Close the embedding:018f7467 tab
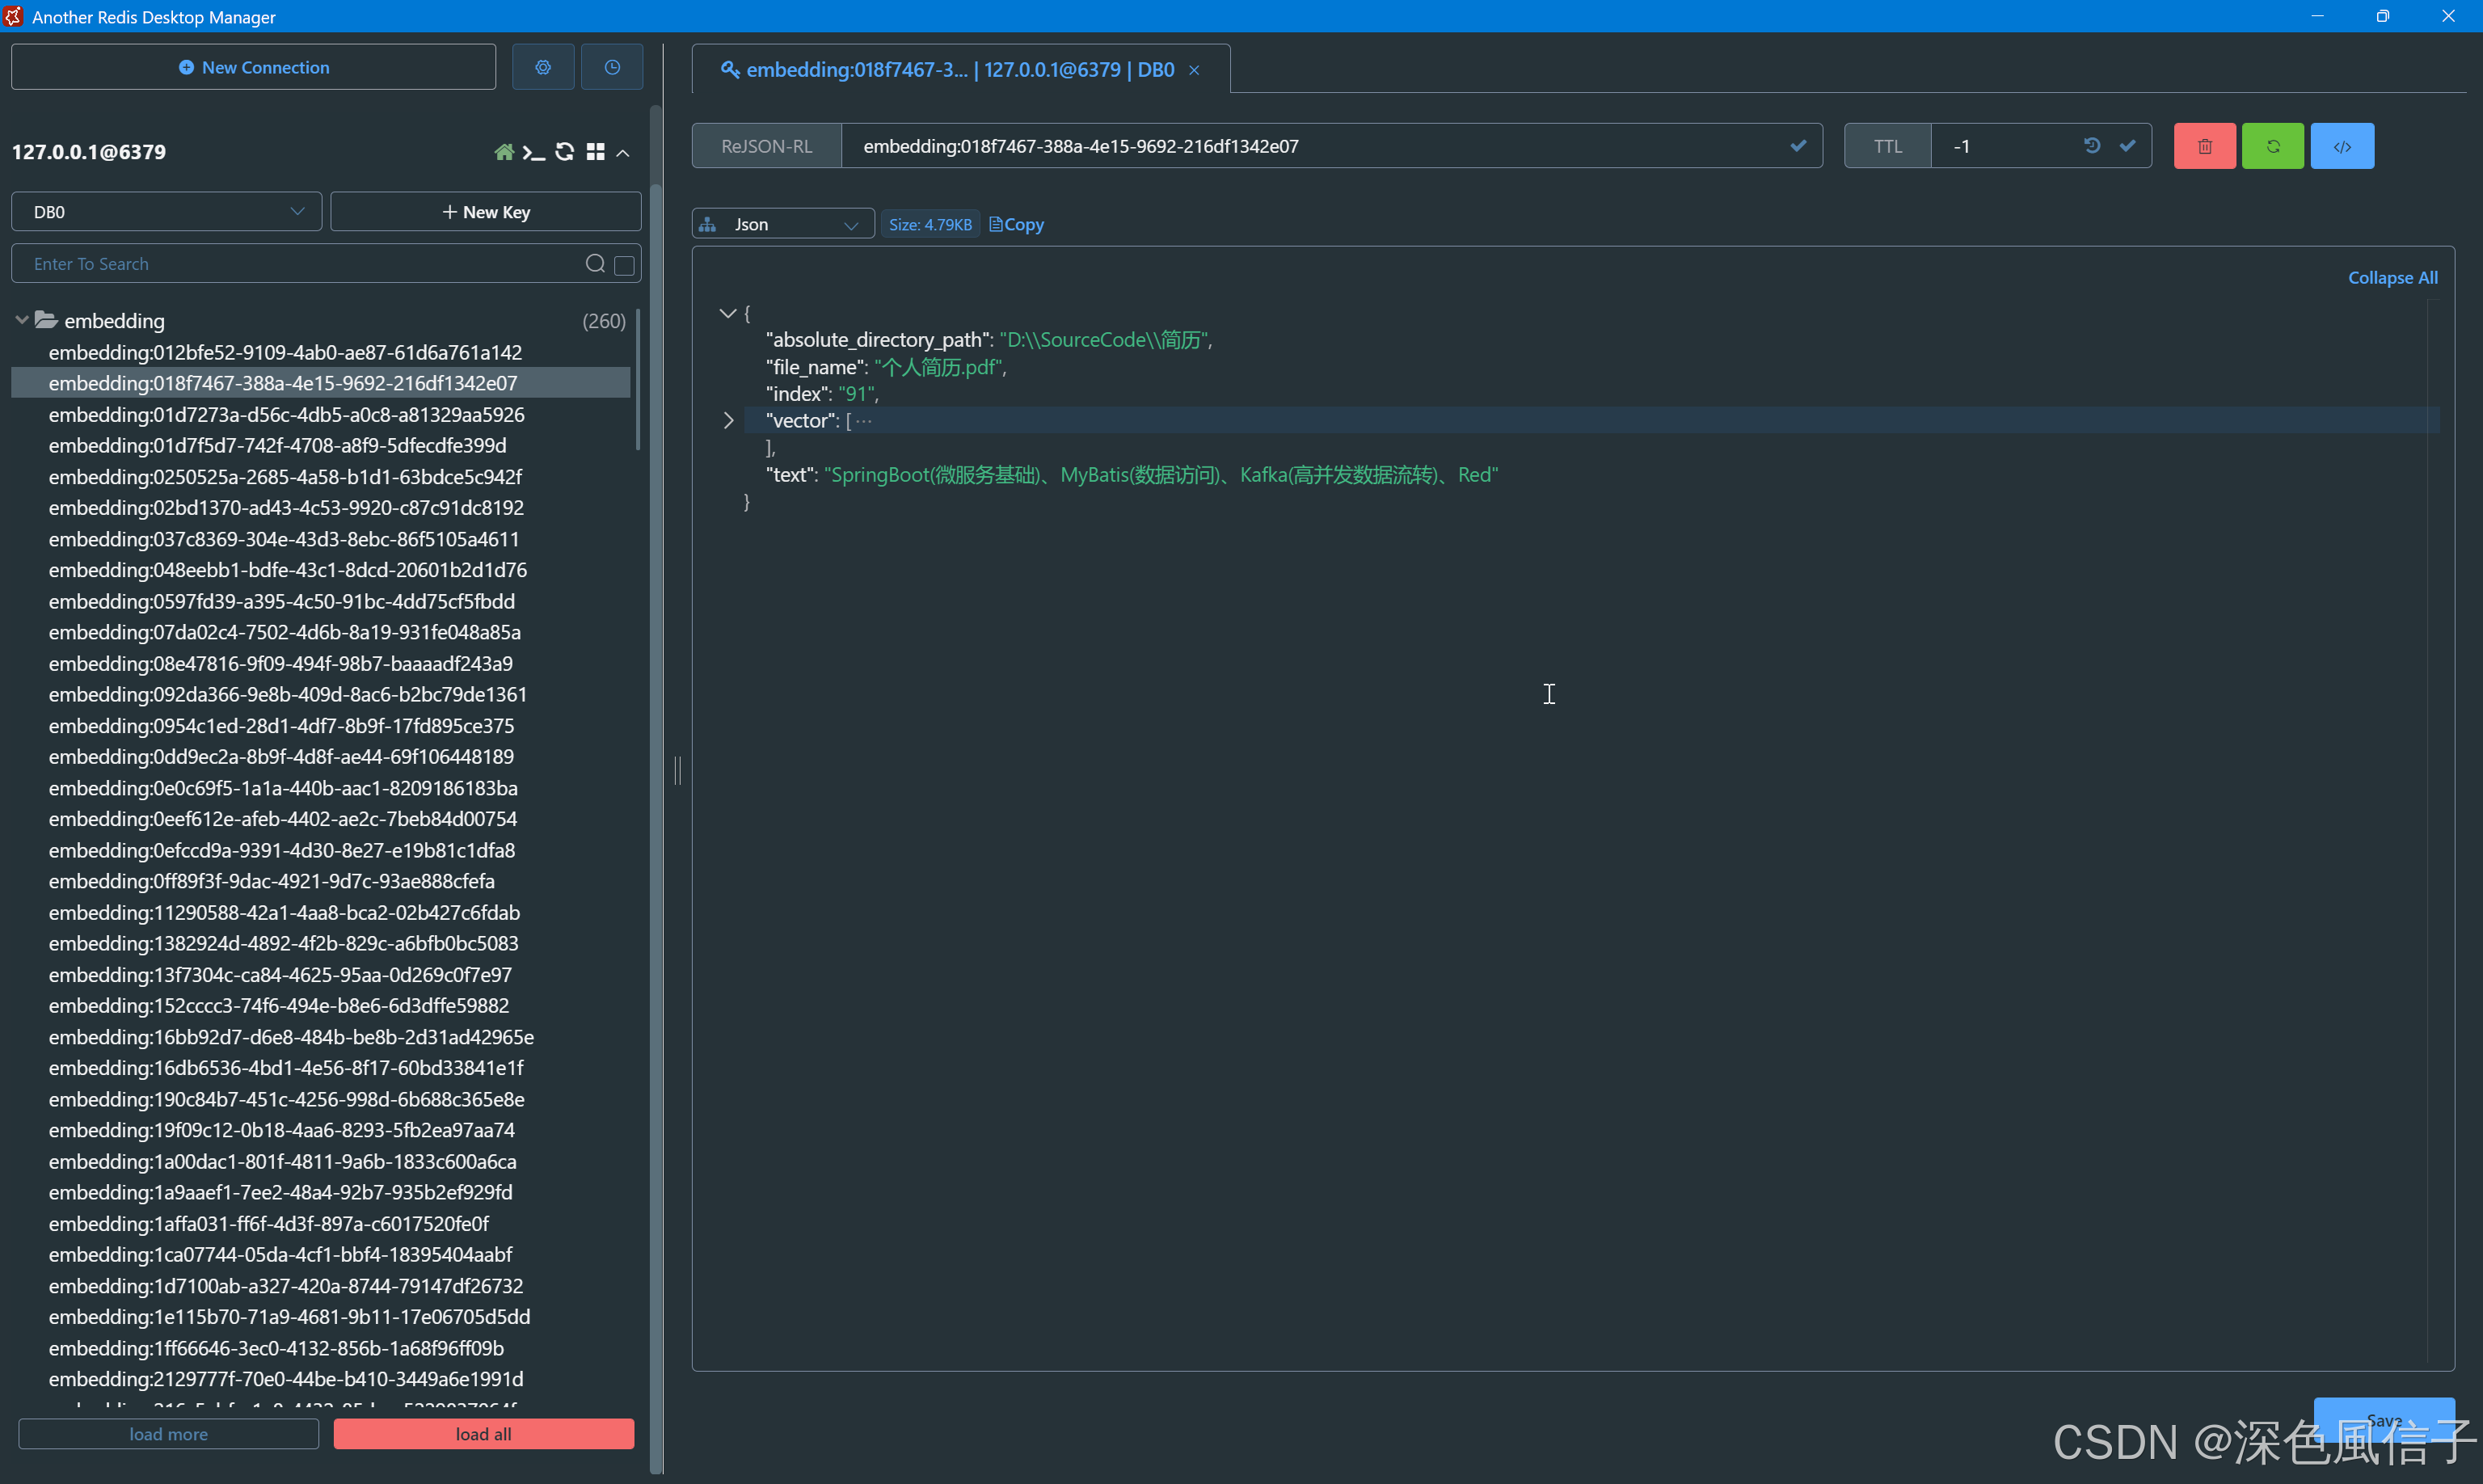The width and height of the screenshot is (2483, 1484). 1194,70
